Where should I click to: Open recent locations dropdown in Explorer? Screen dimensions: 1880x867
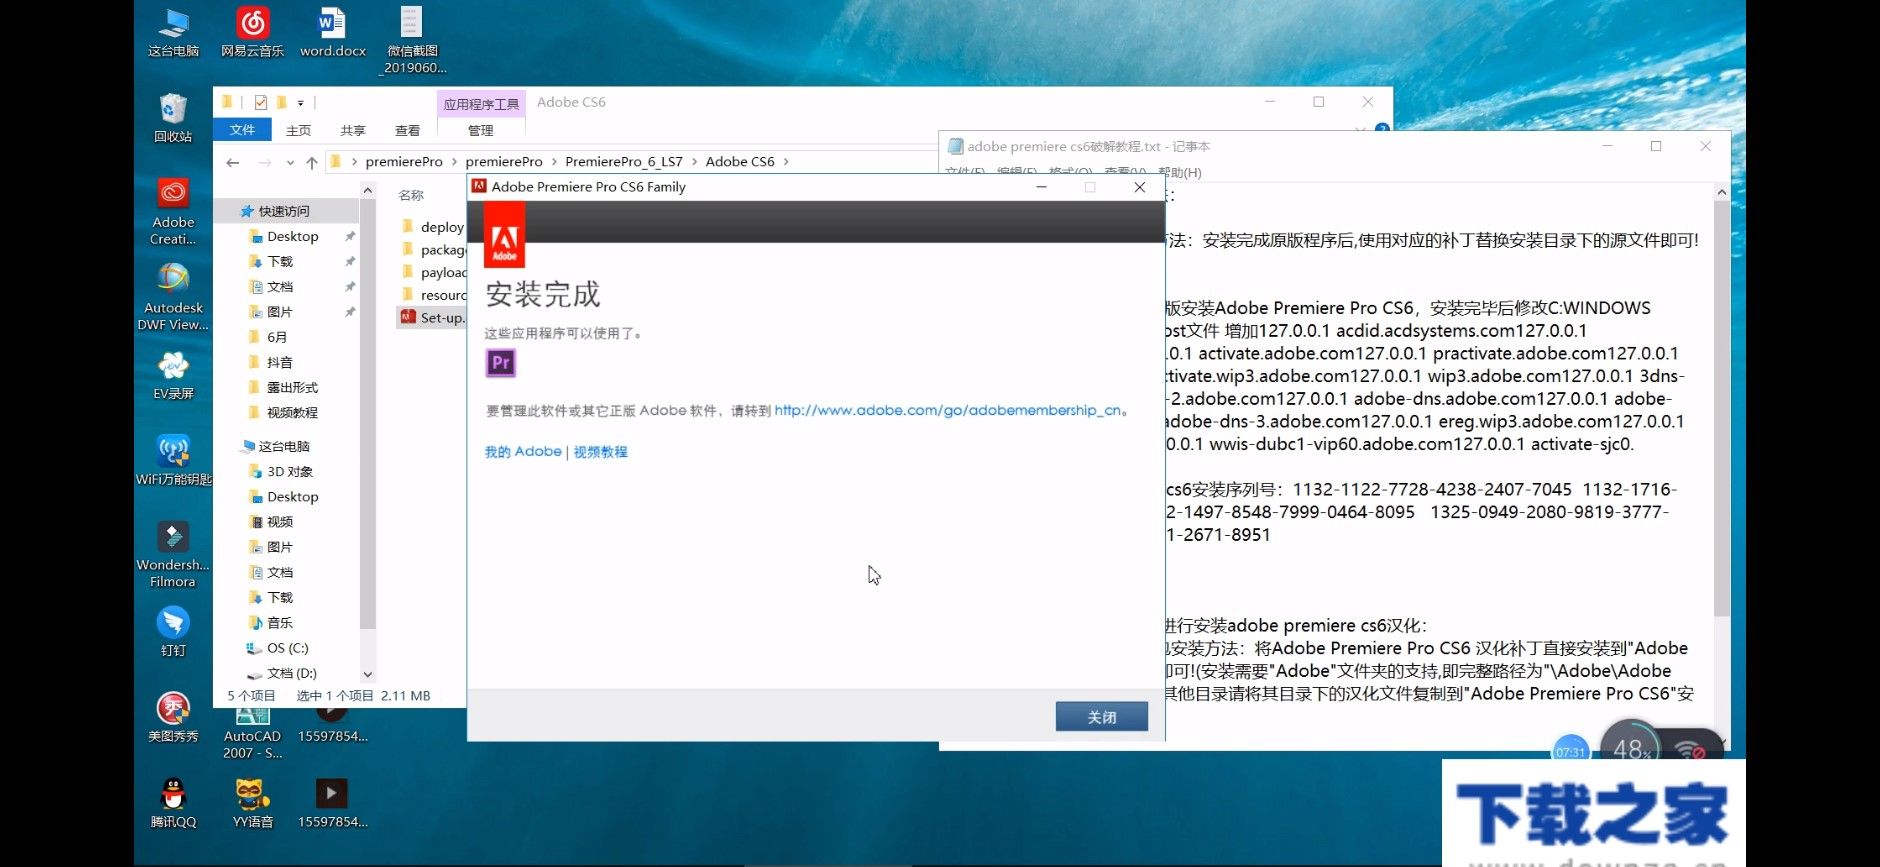click(290, 162)
